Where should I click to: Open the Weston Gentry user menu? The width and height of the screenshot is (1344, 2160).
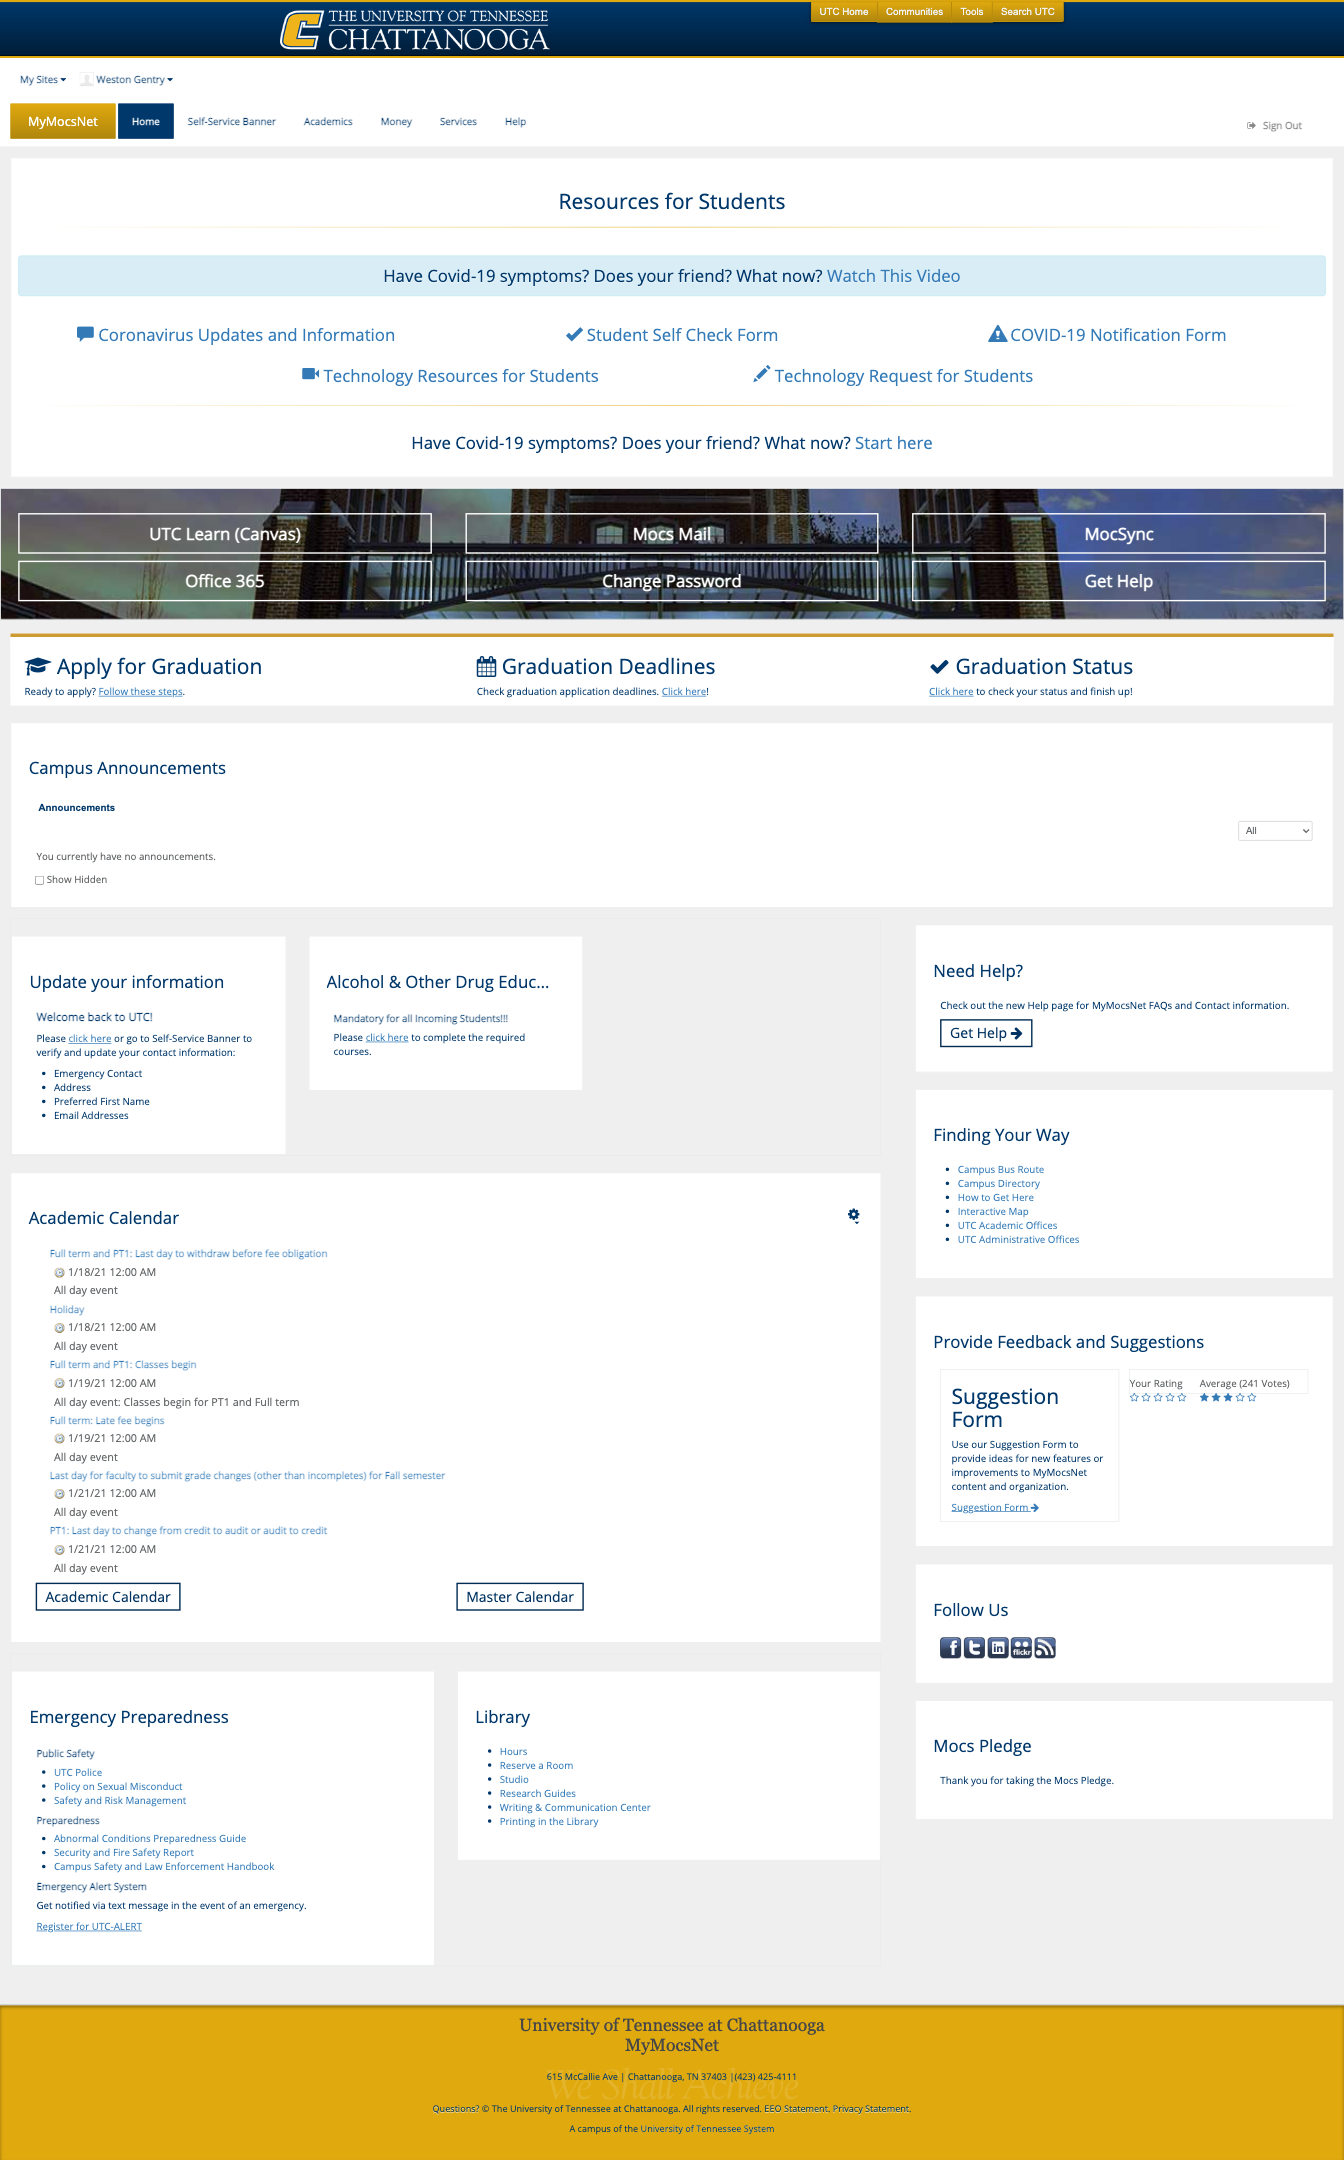[134, 79]
